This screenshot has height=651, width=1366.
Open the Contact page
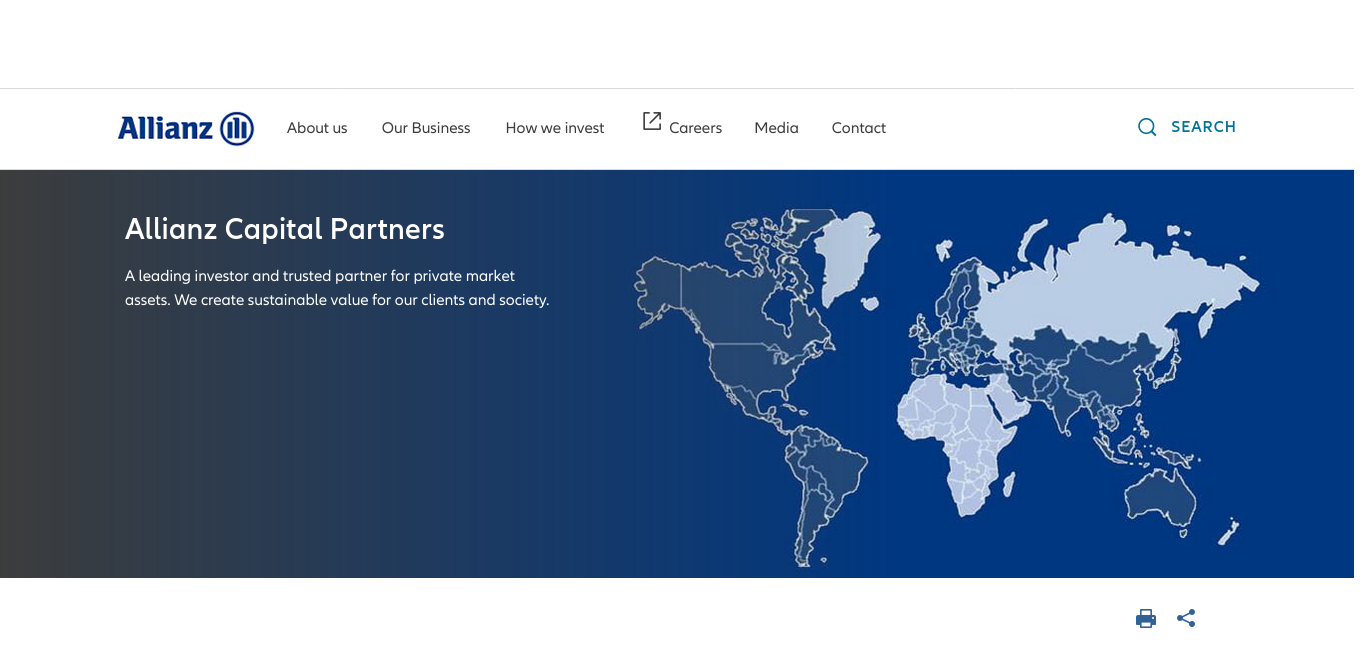859,128
